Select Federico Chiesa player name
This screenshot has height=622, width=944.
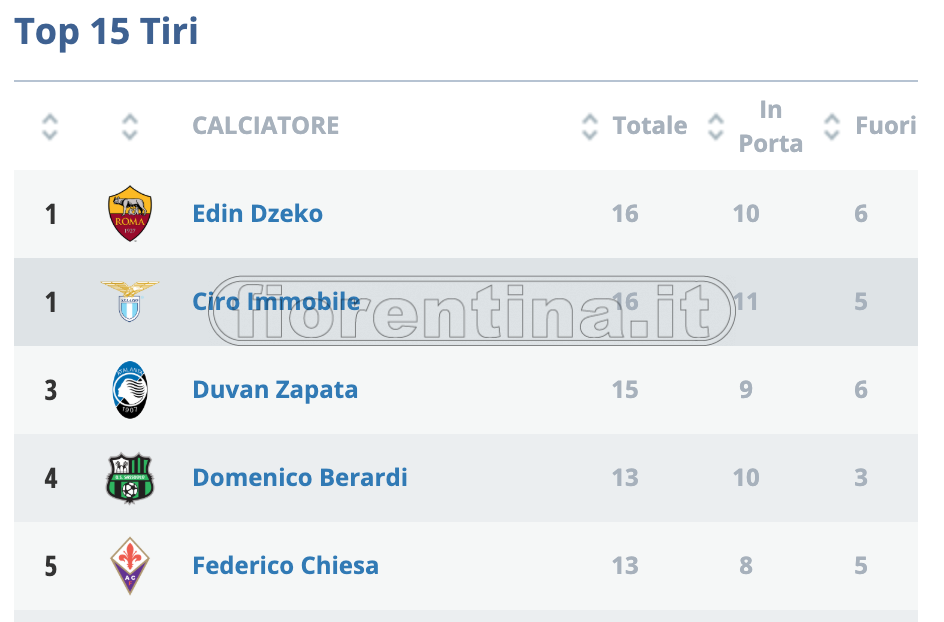tap(285, 565)
